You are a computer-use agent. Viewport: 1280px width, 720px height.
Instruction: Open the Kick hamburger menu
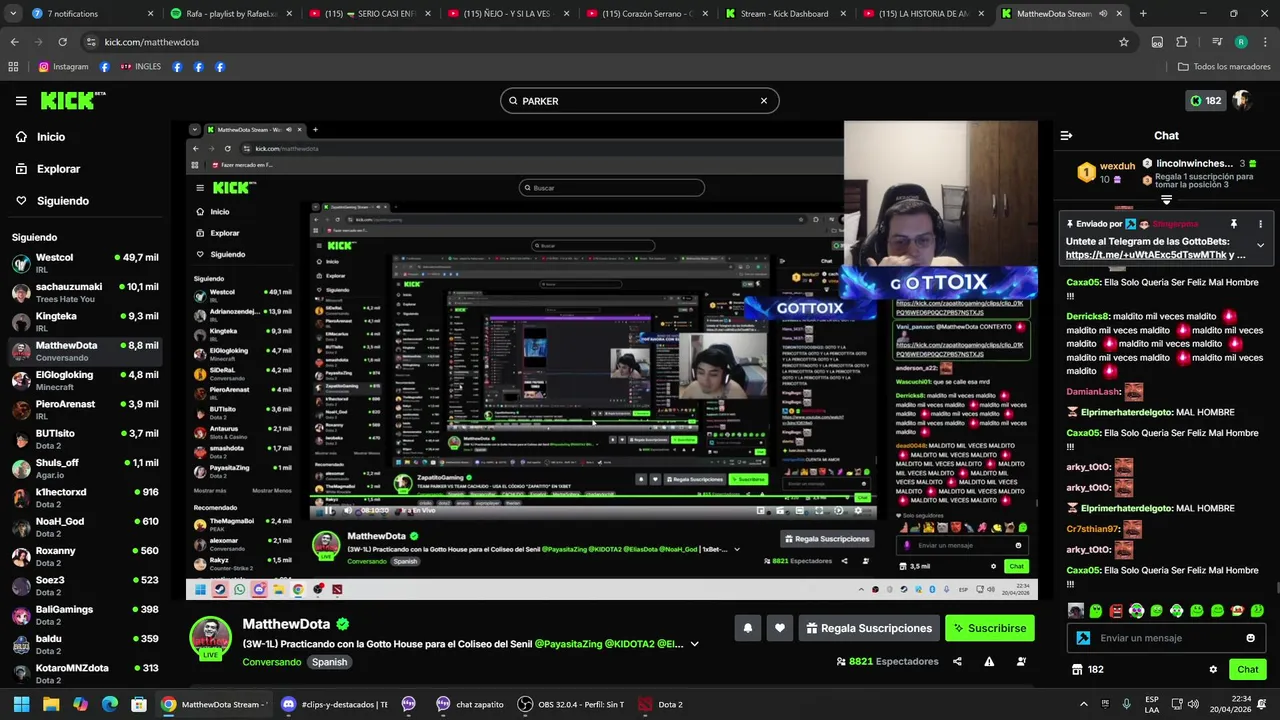21,101
